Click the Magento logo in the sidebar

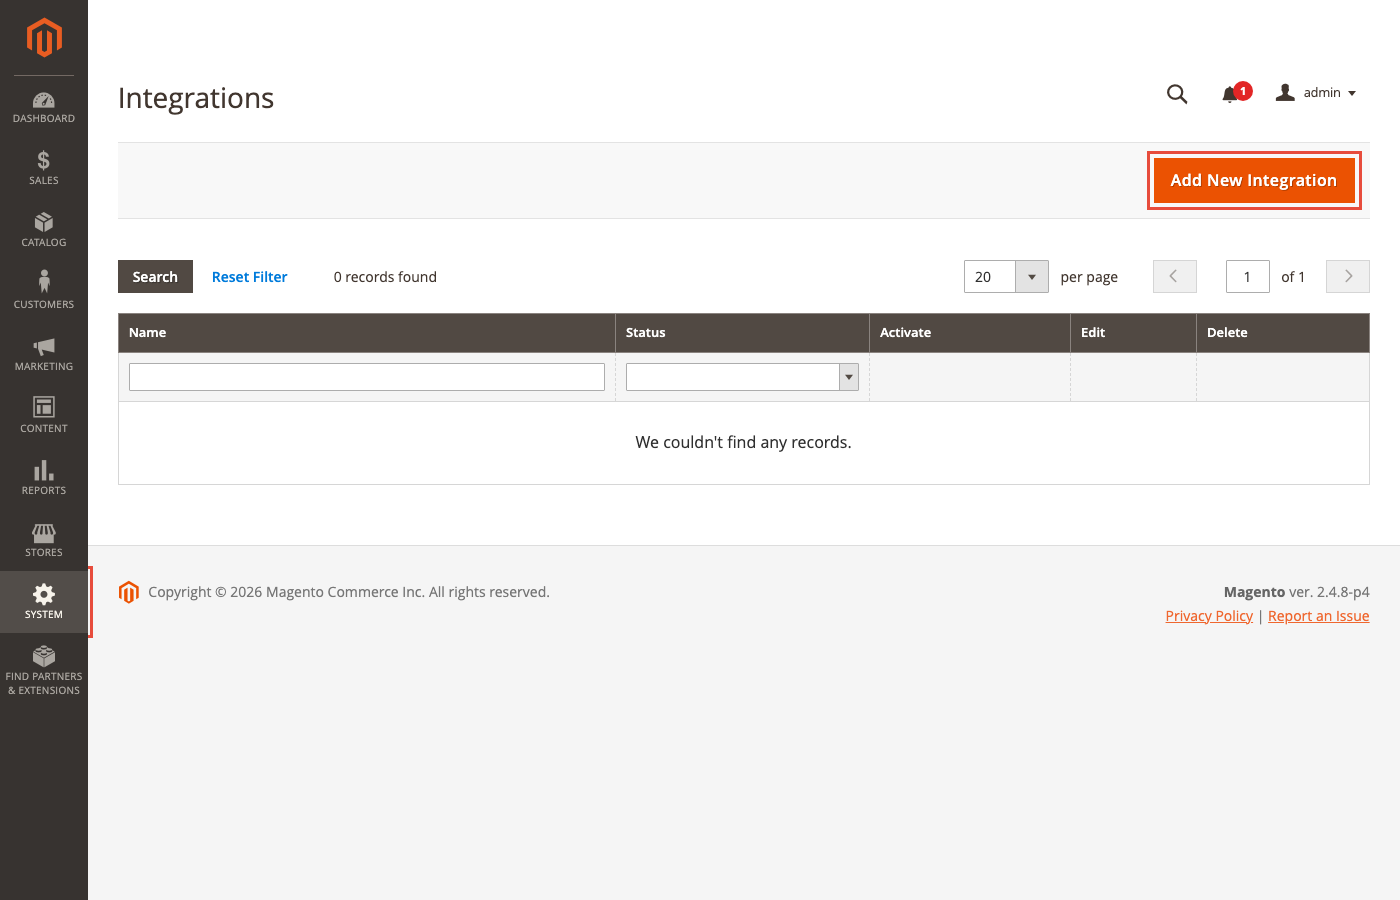pos(43,38)
